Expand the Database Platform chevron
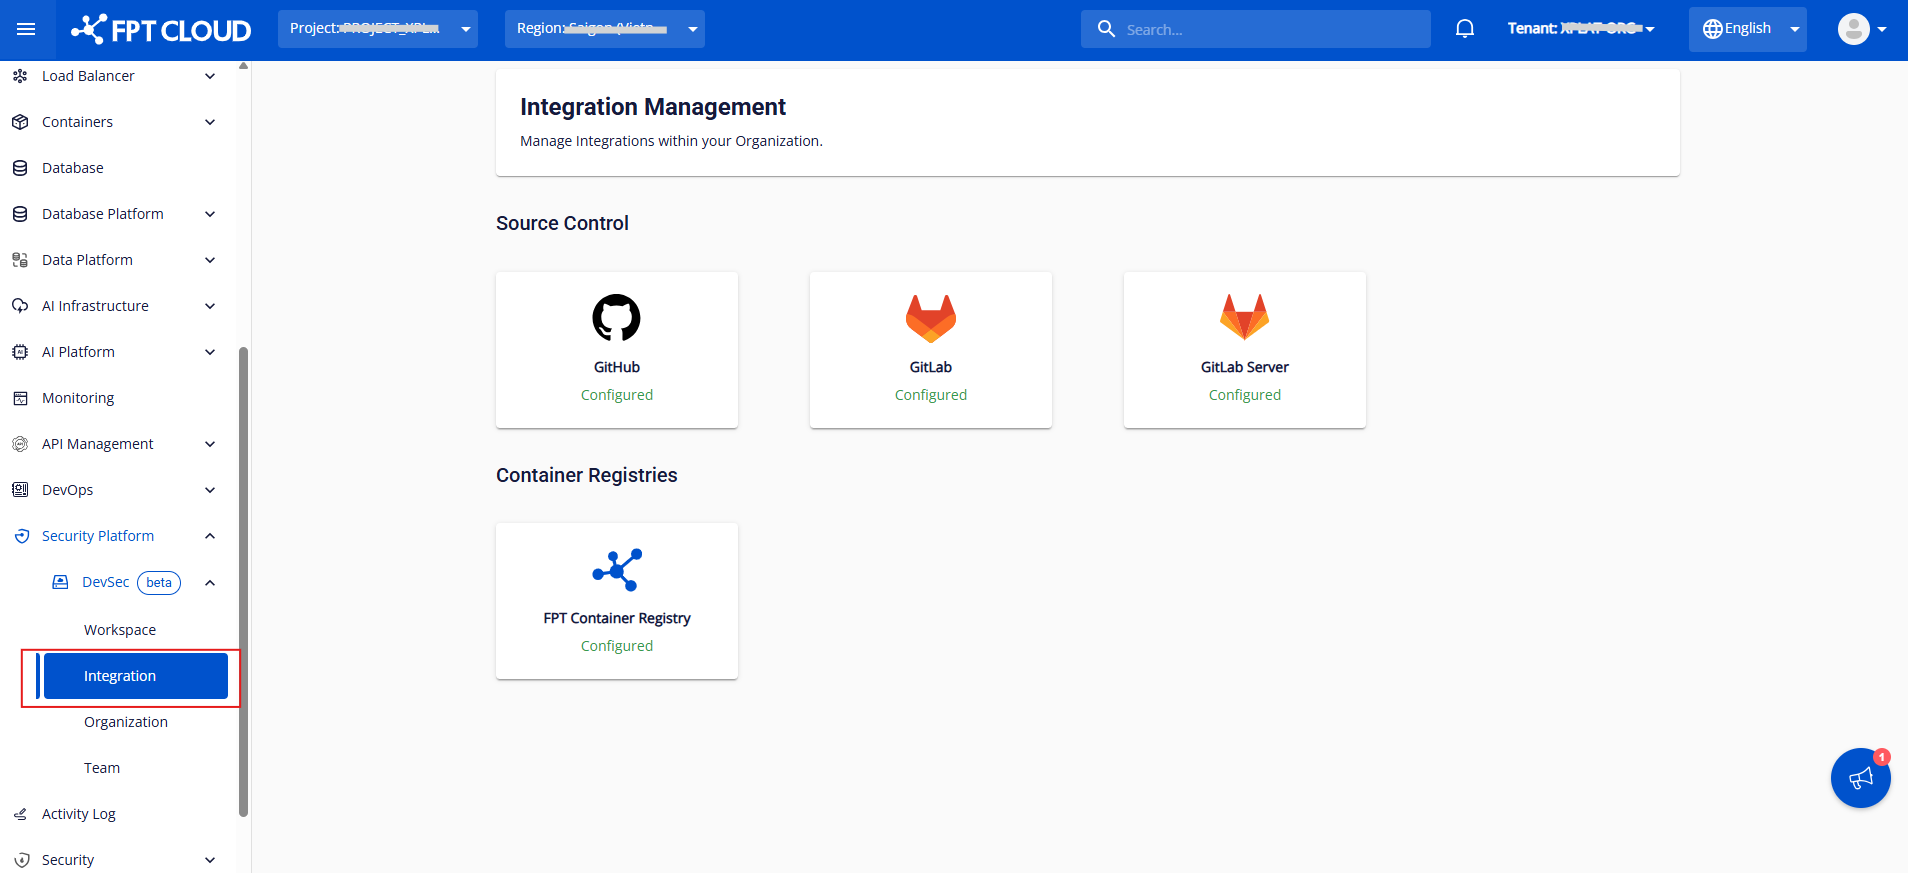Viewport: 1908px width, 873px height. 210,214
